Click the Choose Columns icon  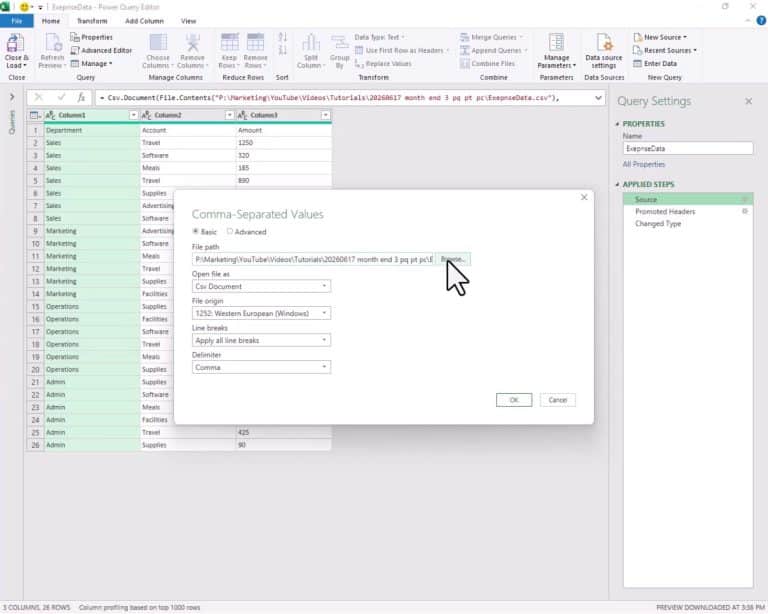(x=158, y=44)
